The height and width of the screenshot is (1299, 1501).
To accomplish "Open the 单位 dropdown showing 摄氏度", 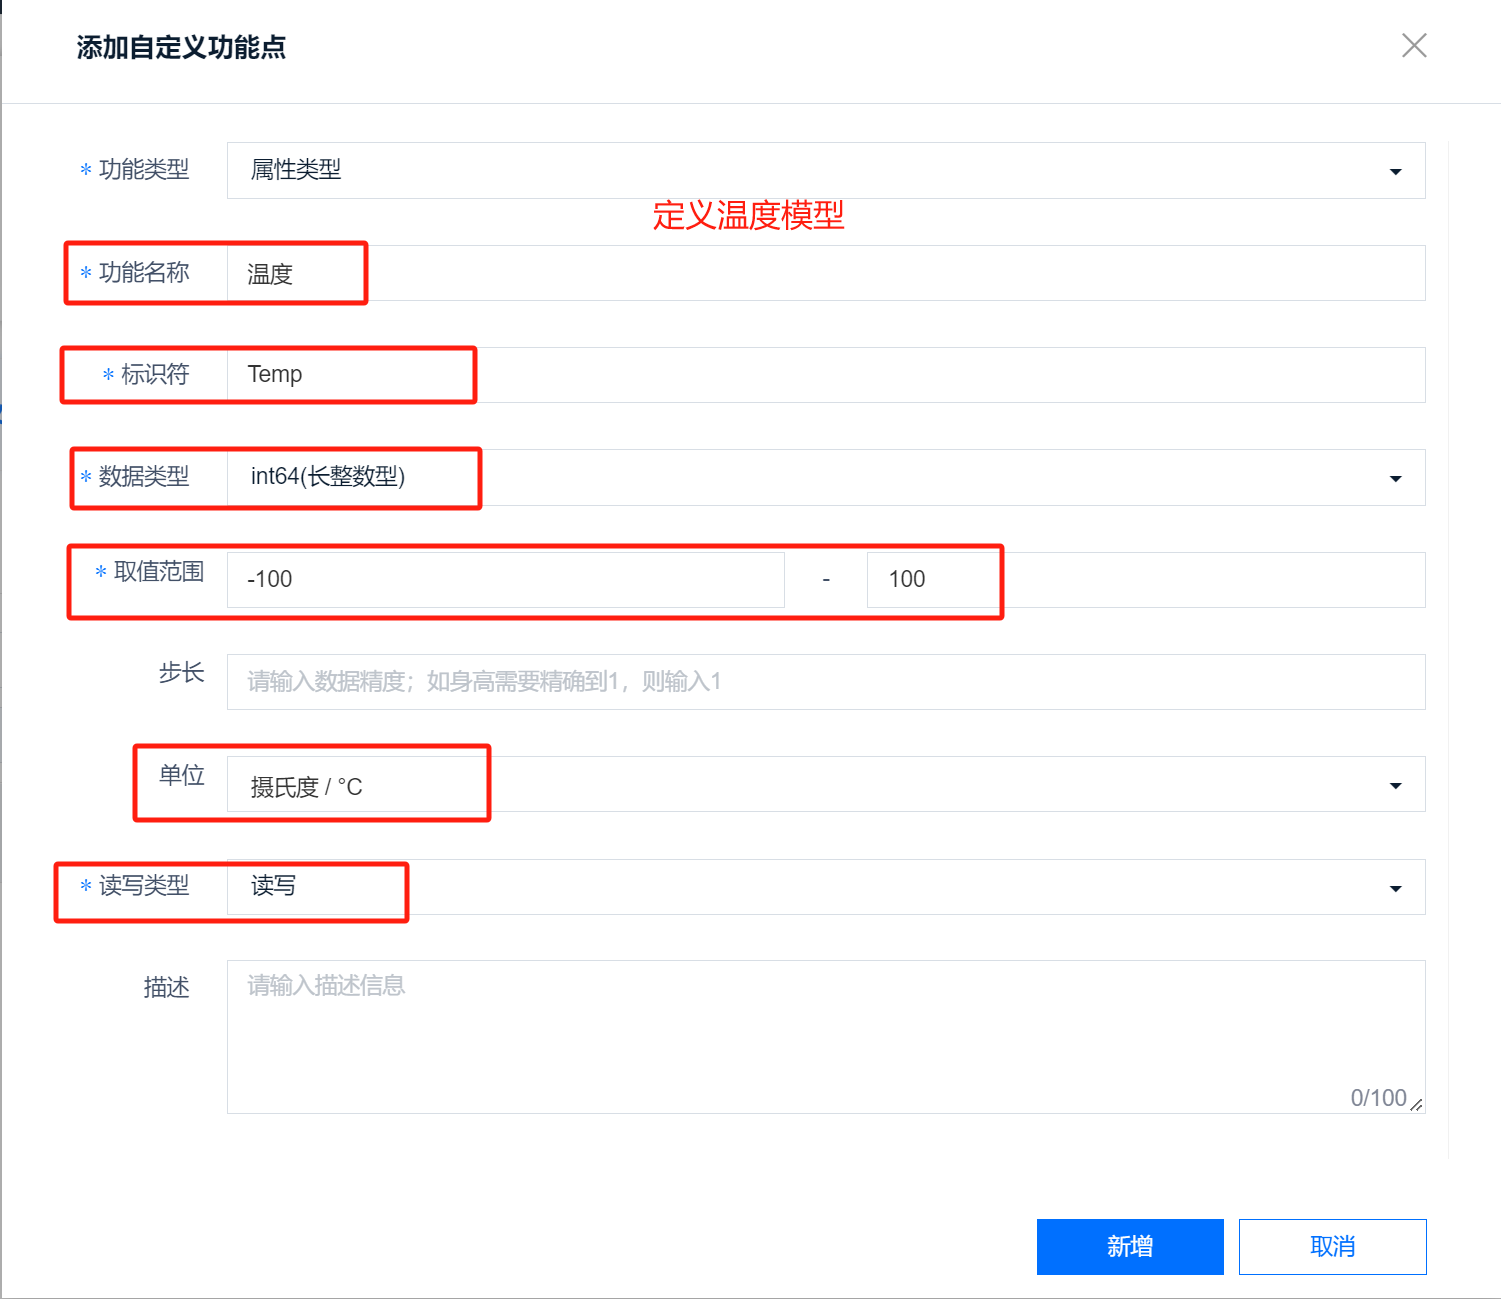I will pos(826,784).
